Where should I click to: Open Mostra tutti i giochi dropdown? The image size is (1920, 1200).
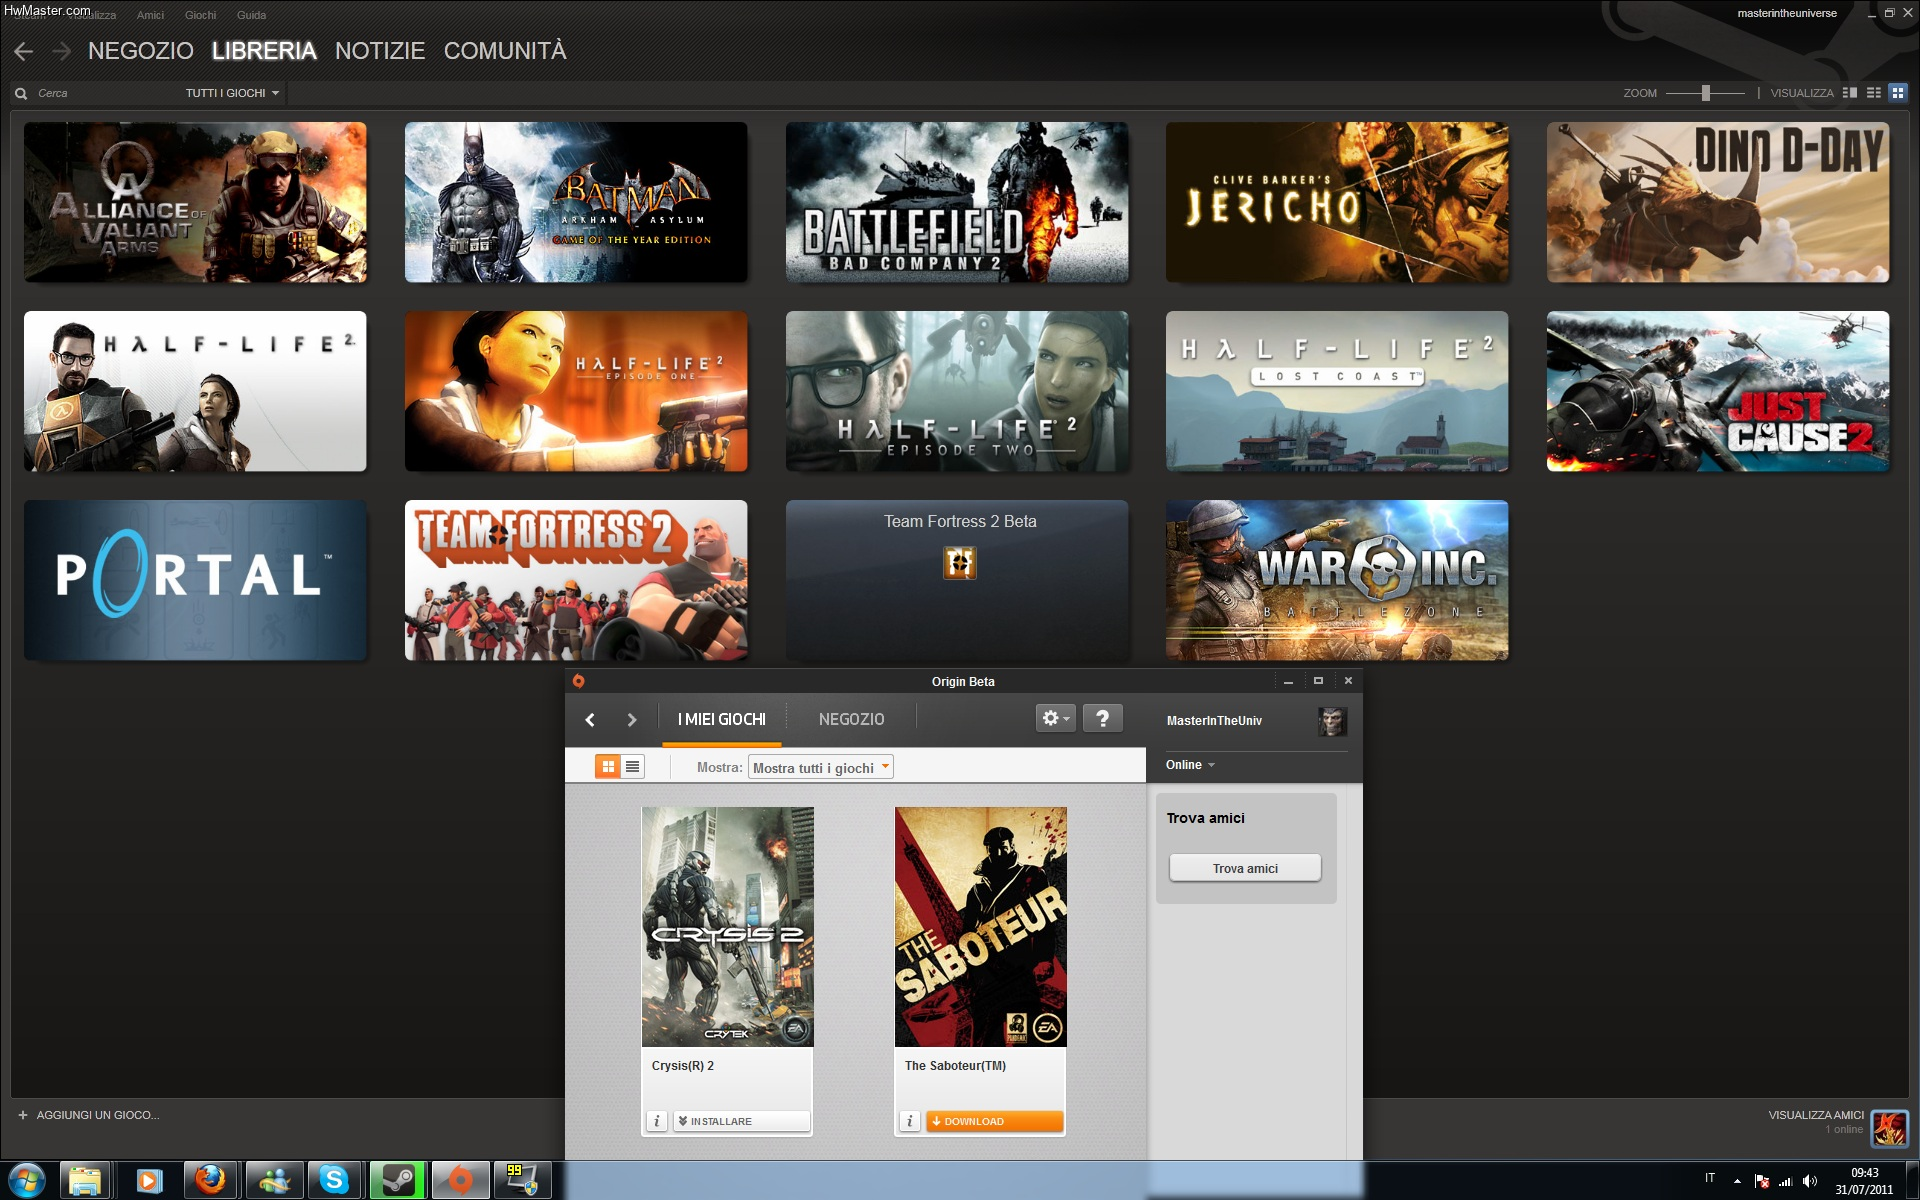(820, 768)
